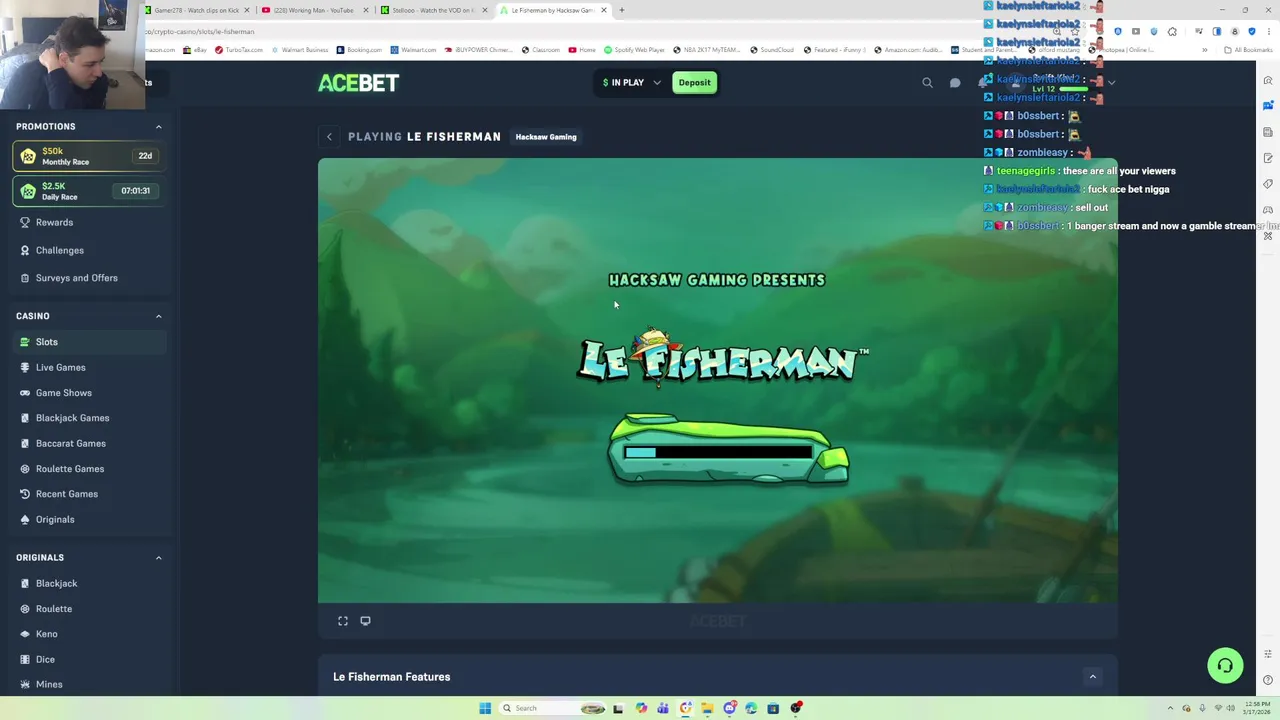Switch to the Working Man YouTube tab
The height and width of the screenshot is (720, 1280).
314,10
